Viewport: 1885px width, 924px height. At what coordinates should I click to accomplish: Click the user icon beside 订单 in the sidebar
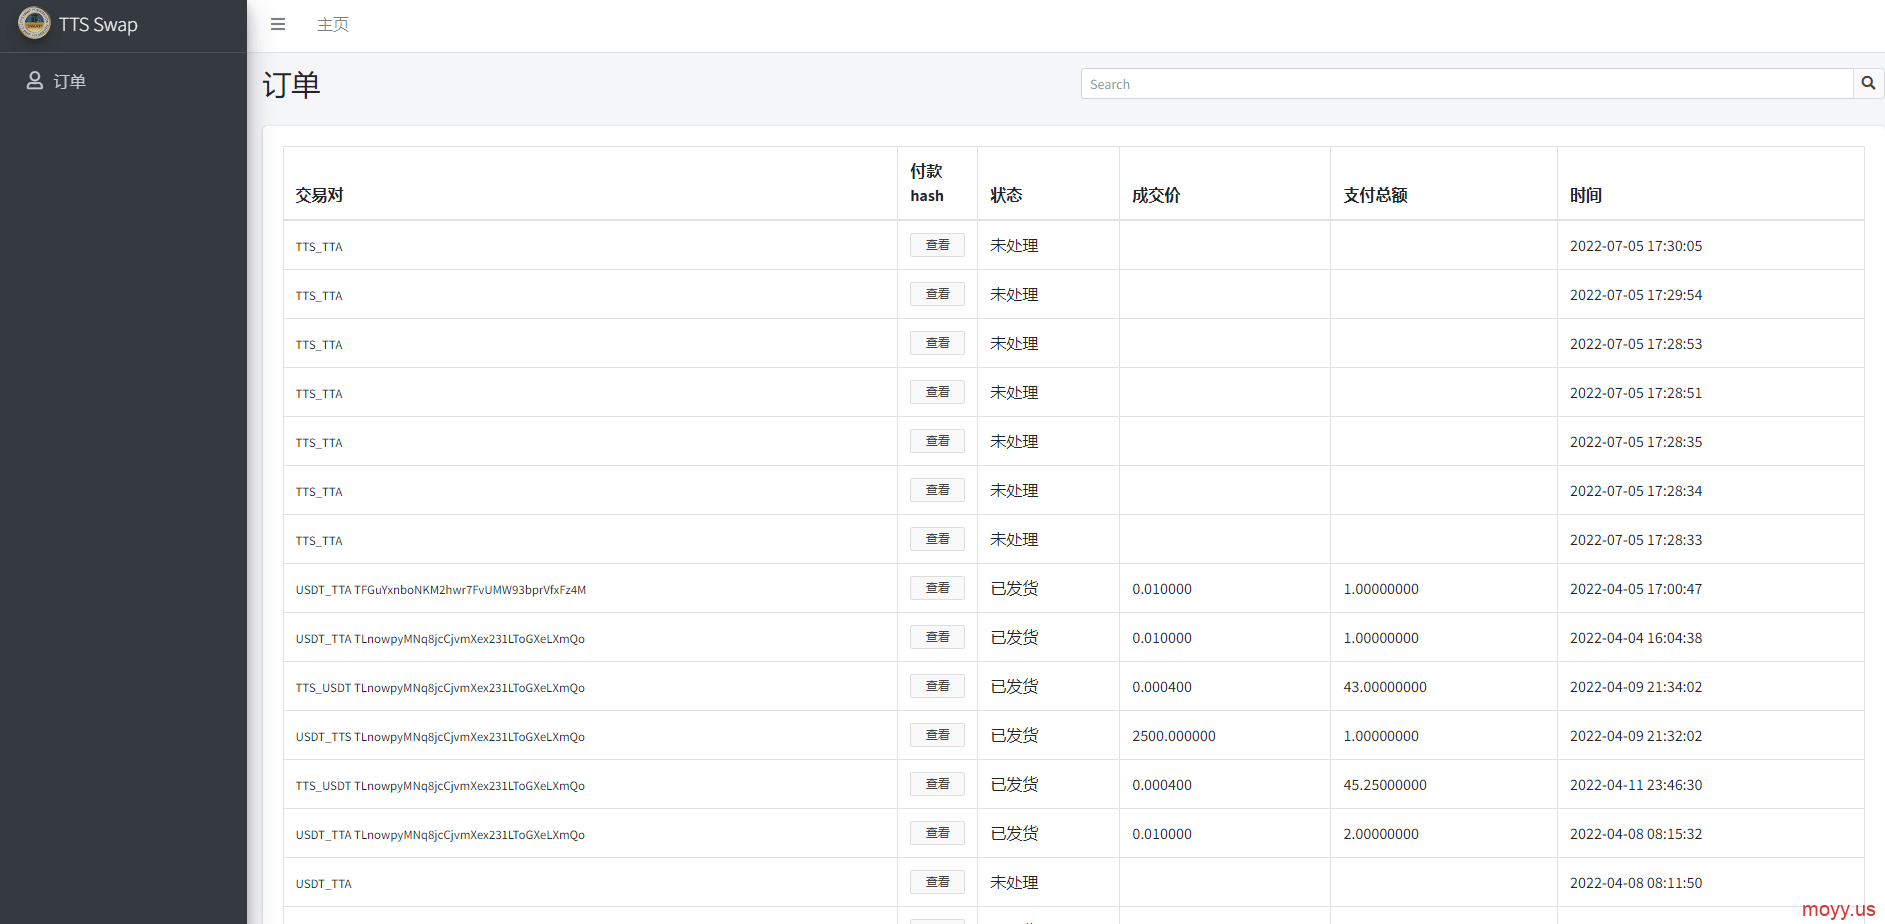click(x=34, y=81)
